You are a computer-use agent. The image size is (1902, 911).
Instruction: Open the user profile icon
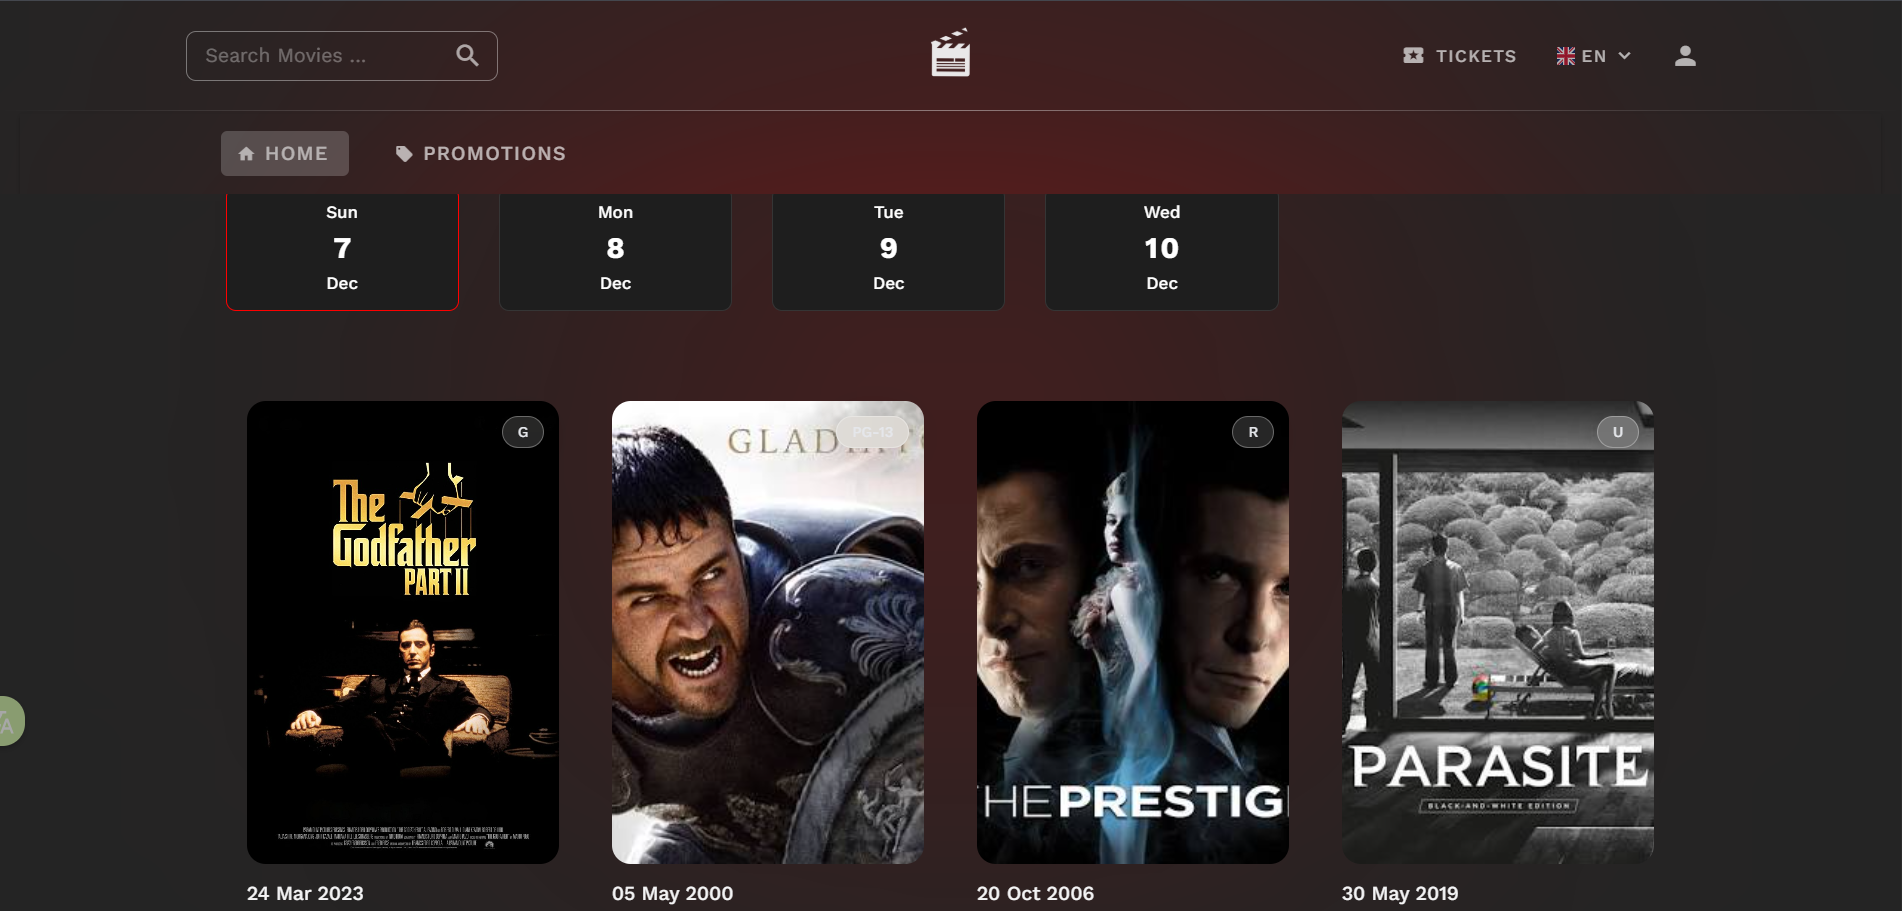coord(1685,56)
